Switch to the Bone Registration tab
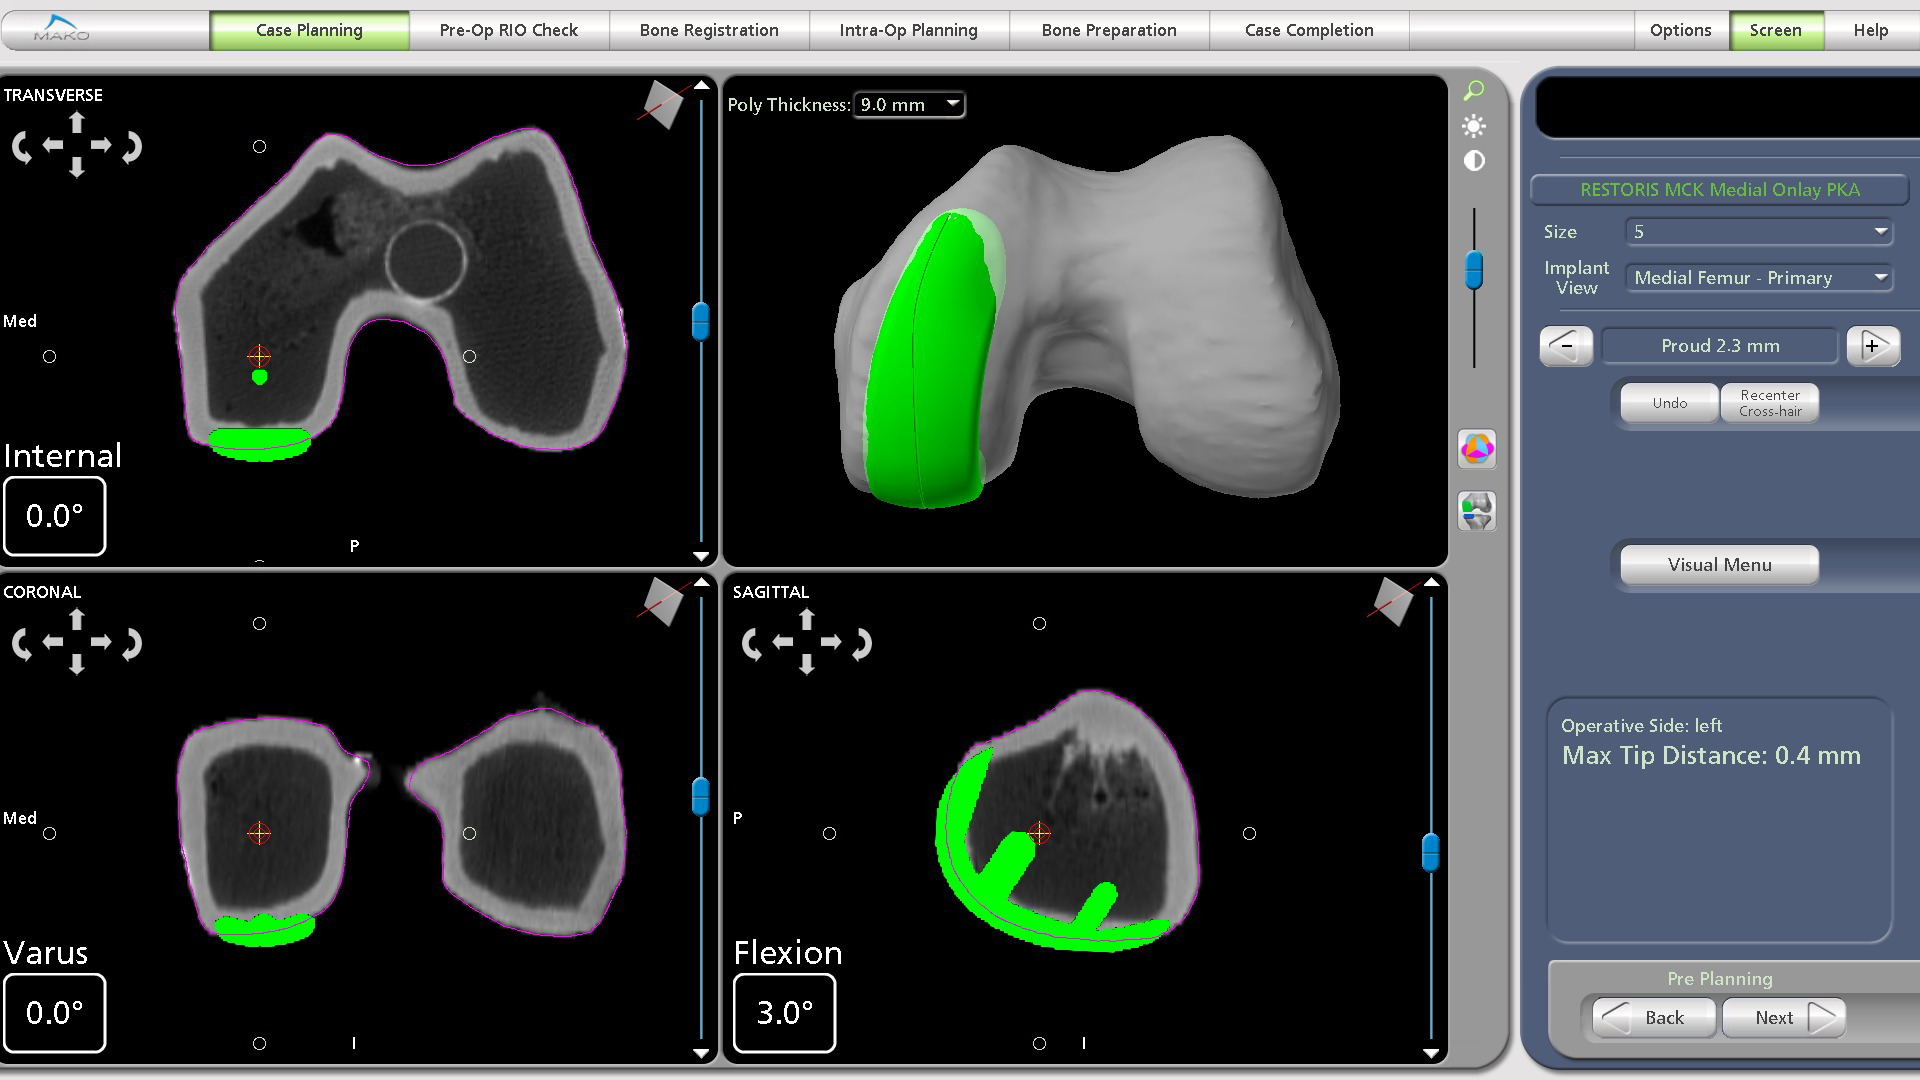 [709, 30]
